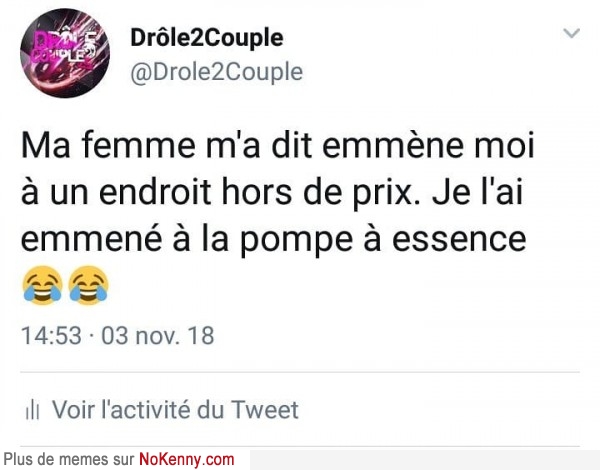Click the tweet activity bar chart icon
Screen dimensions: 600x470
coord(32,410)
